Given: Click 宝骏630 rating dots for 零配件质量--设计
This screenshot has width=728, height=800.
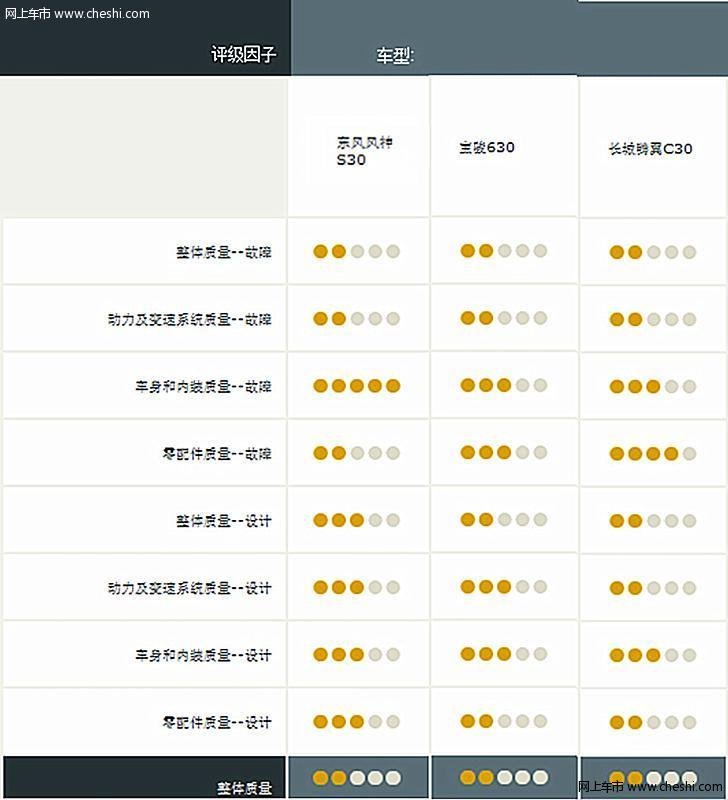Looking at the screenshot, I should click(504, 721).
